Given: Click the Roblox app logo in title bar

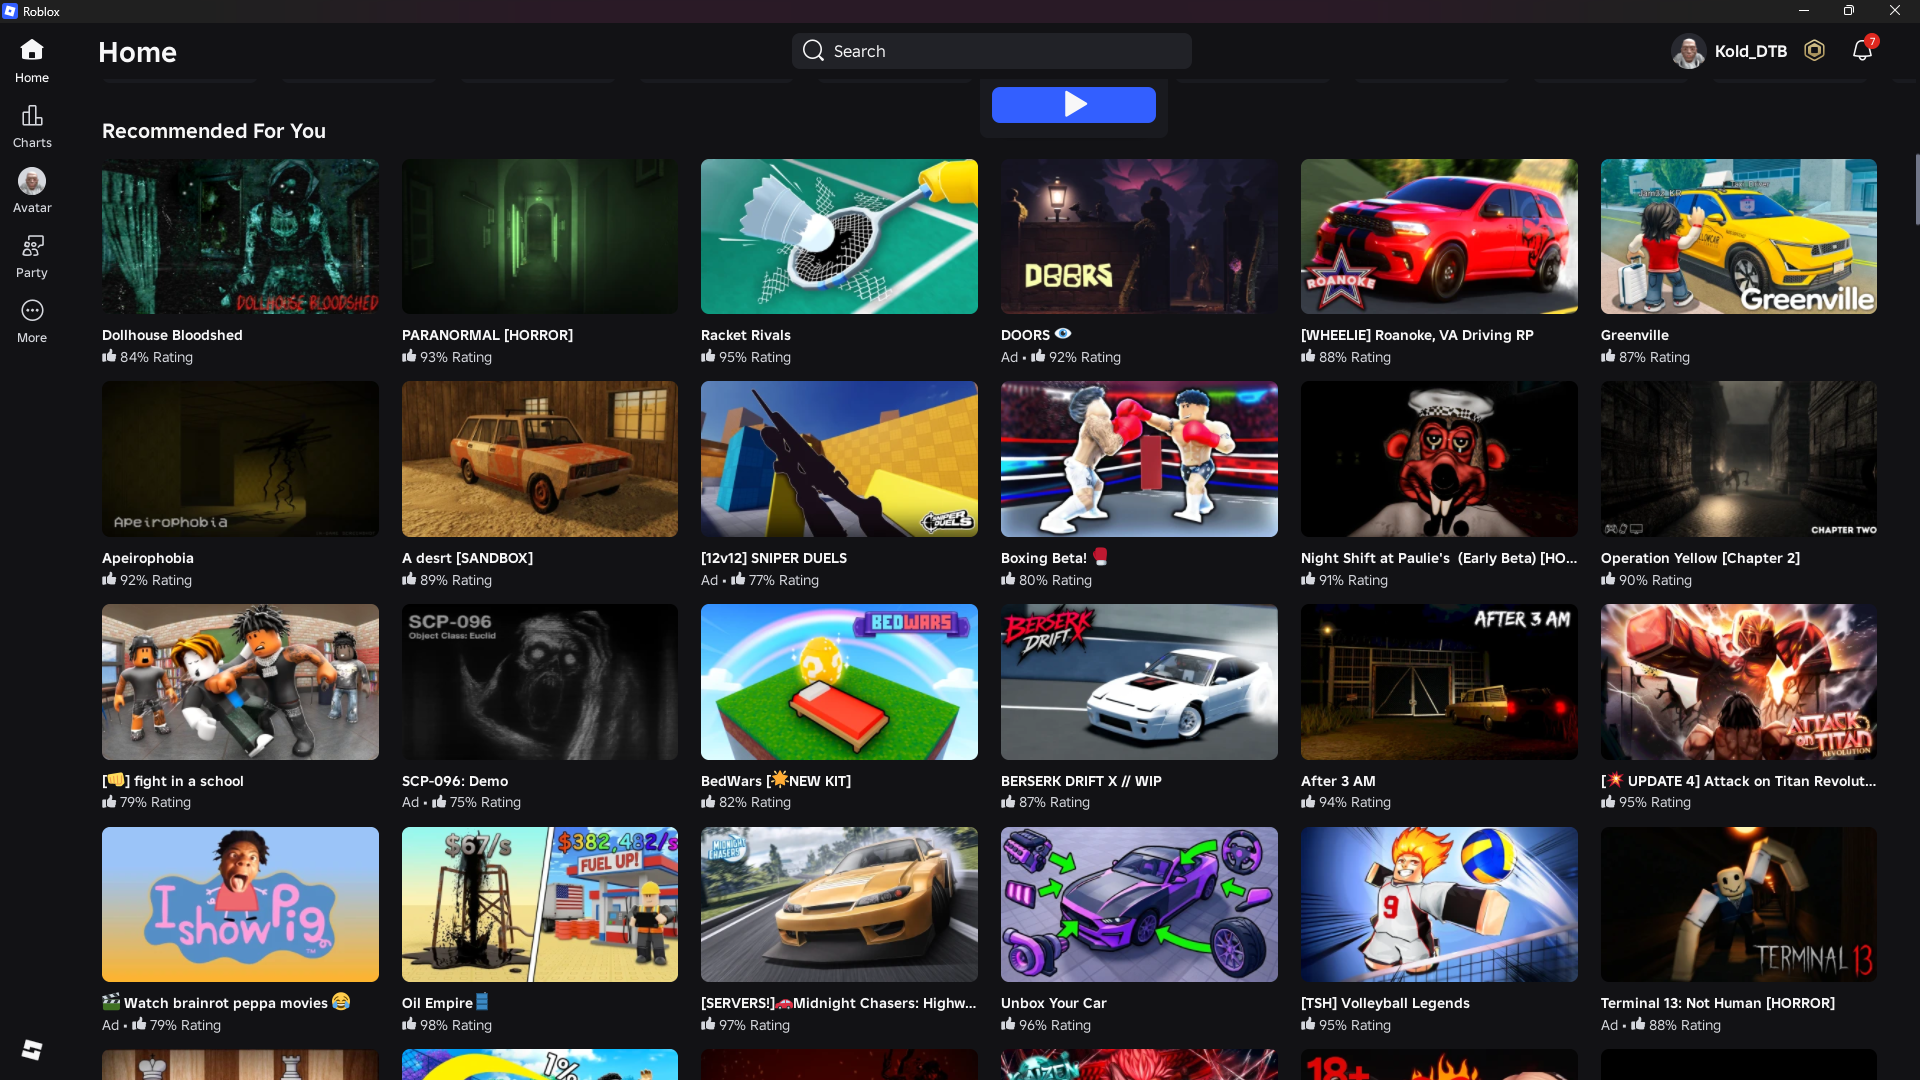Looking at the screenshot, I should [x=10, y=11].
